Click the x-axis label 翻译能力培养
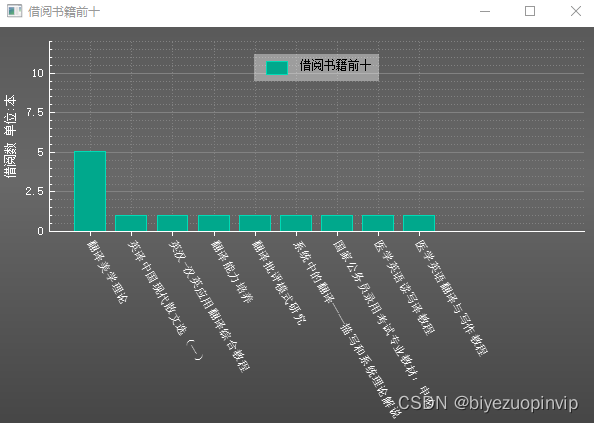This screenshot has height=423, width=594. 232,271
